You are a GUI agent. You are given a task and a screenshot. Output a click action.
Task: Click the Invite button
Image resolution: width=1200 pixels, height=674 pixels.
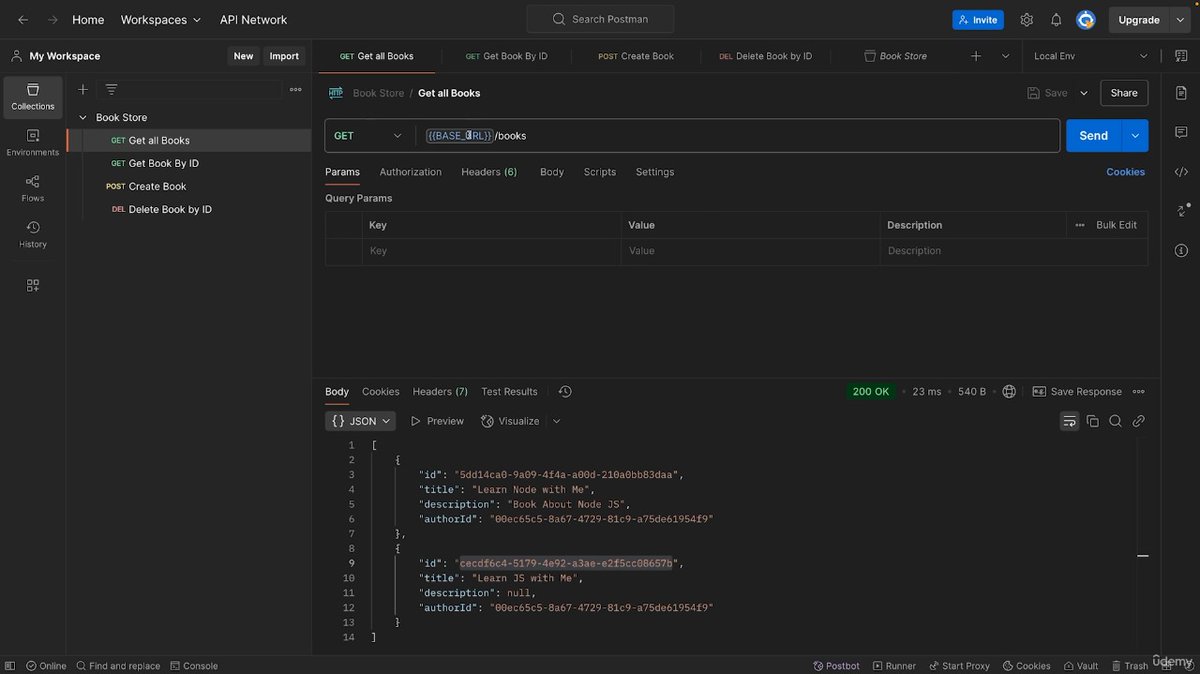coord(978,20)
